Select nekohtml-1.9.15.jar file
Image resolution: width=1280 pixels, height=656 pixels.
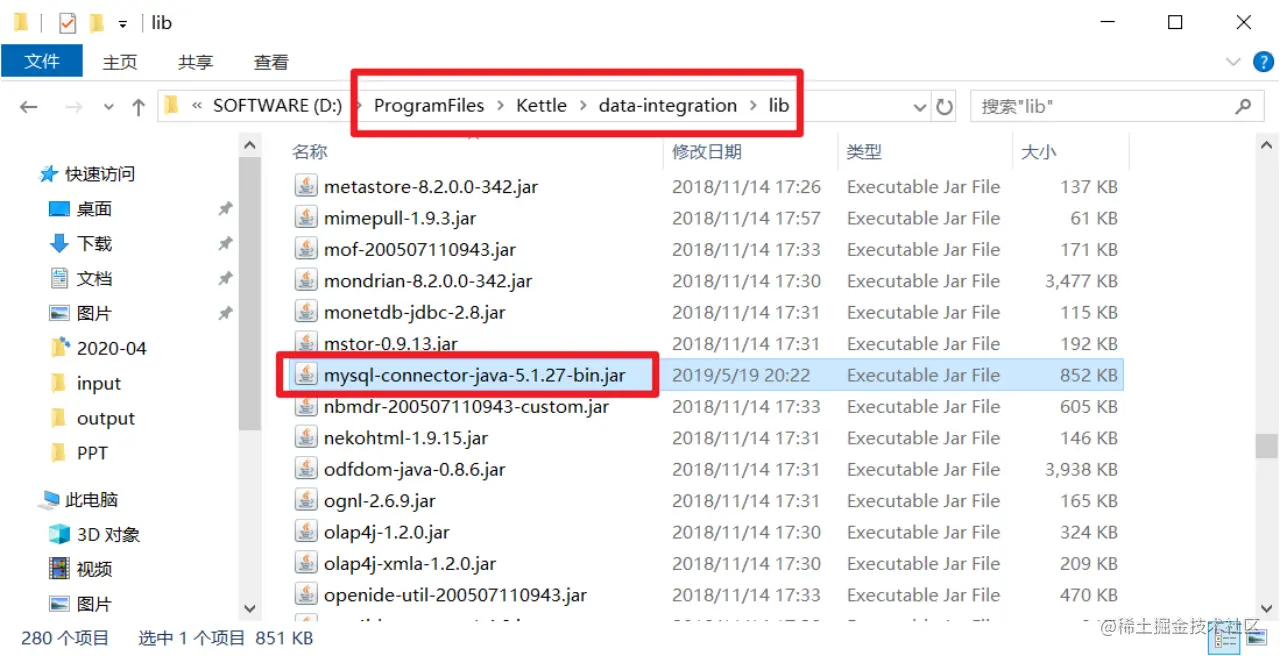coord(406,438)
